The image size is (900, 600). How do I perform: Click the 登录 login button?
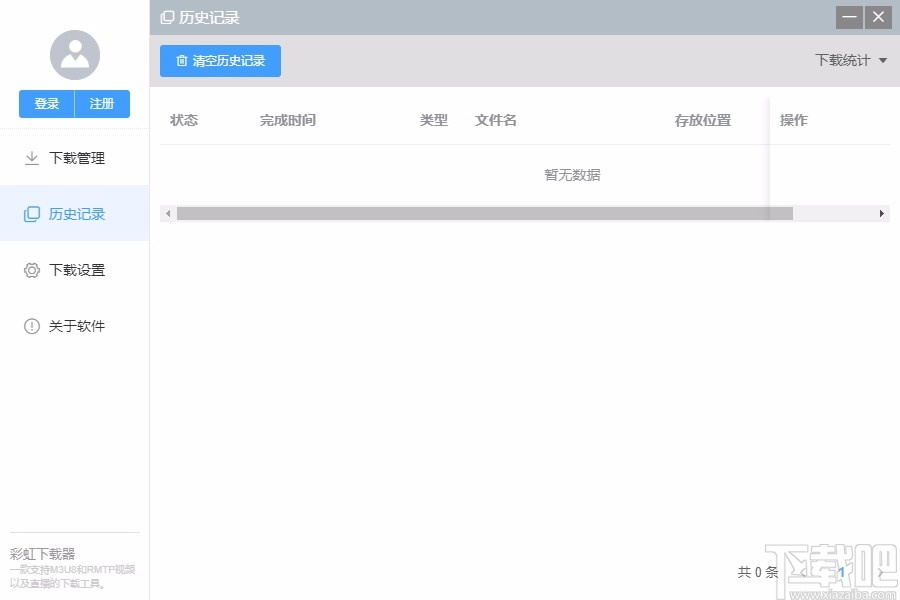point(46,103)
